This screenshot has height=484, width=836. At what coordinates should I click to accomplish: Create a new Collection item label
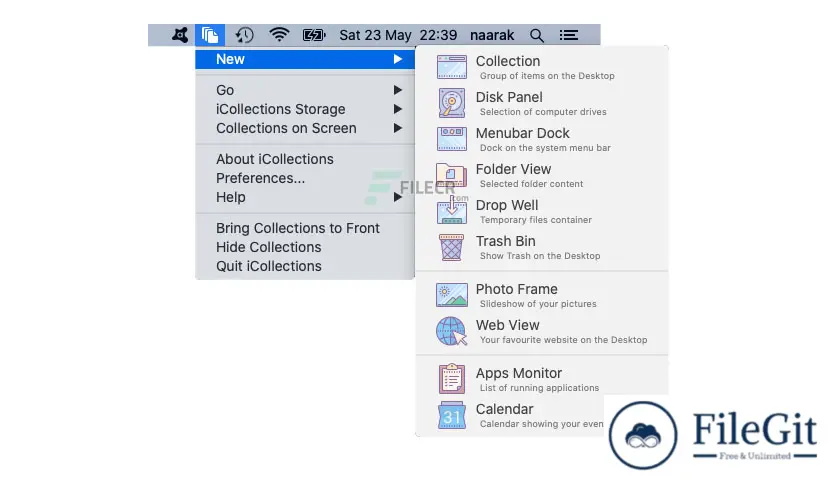coord(508,61)
